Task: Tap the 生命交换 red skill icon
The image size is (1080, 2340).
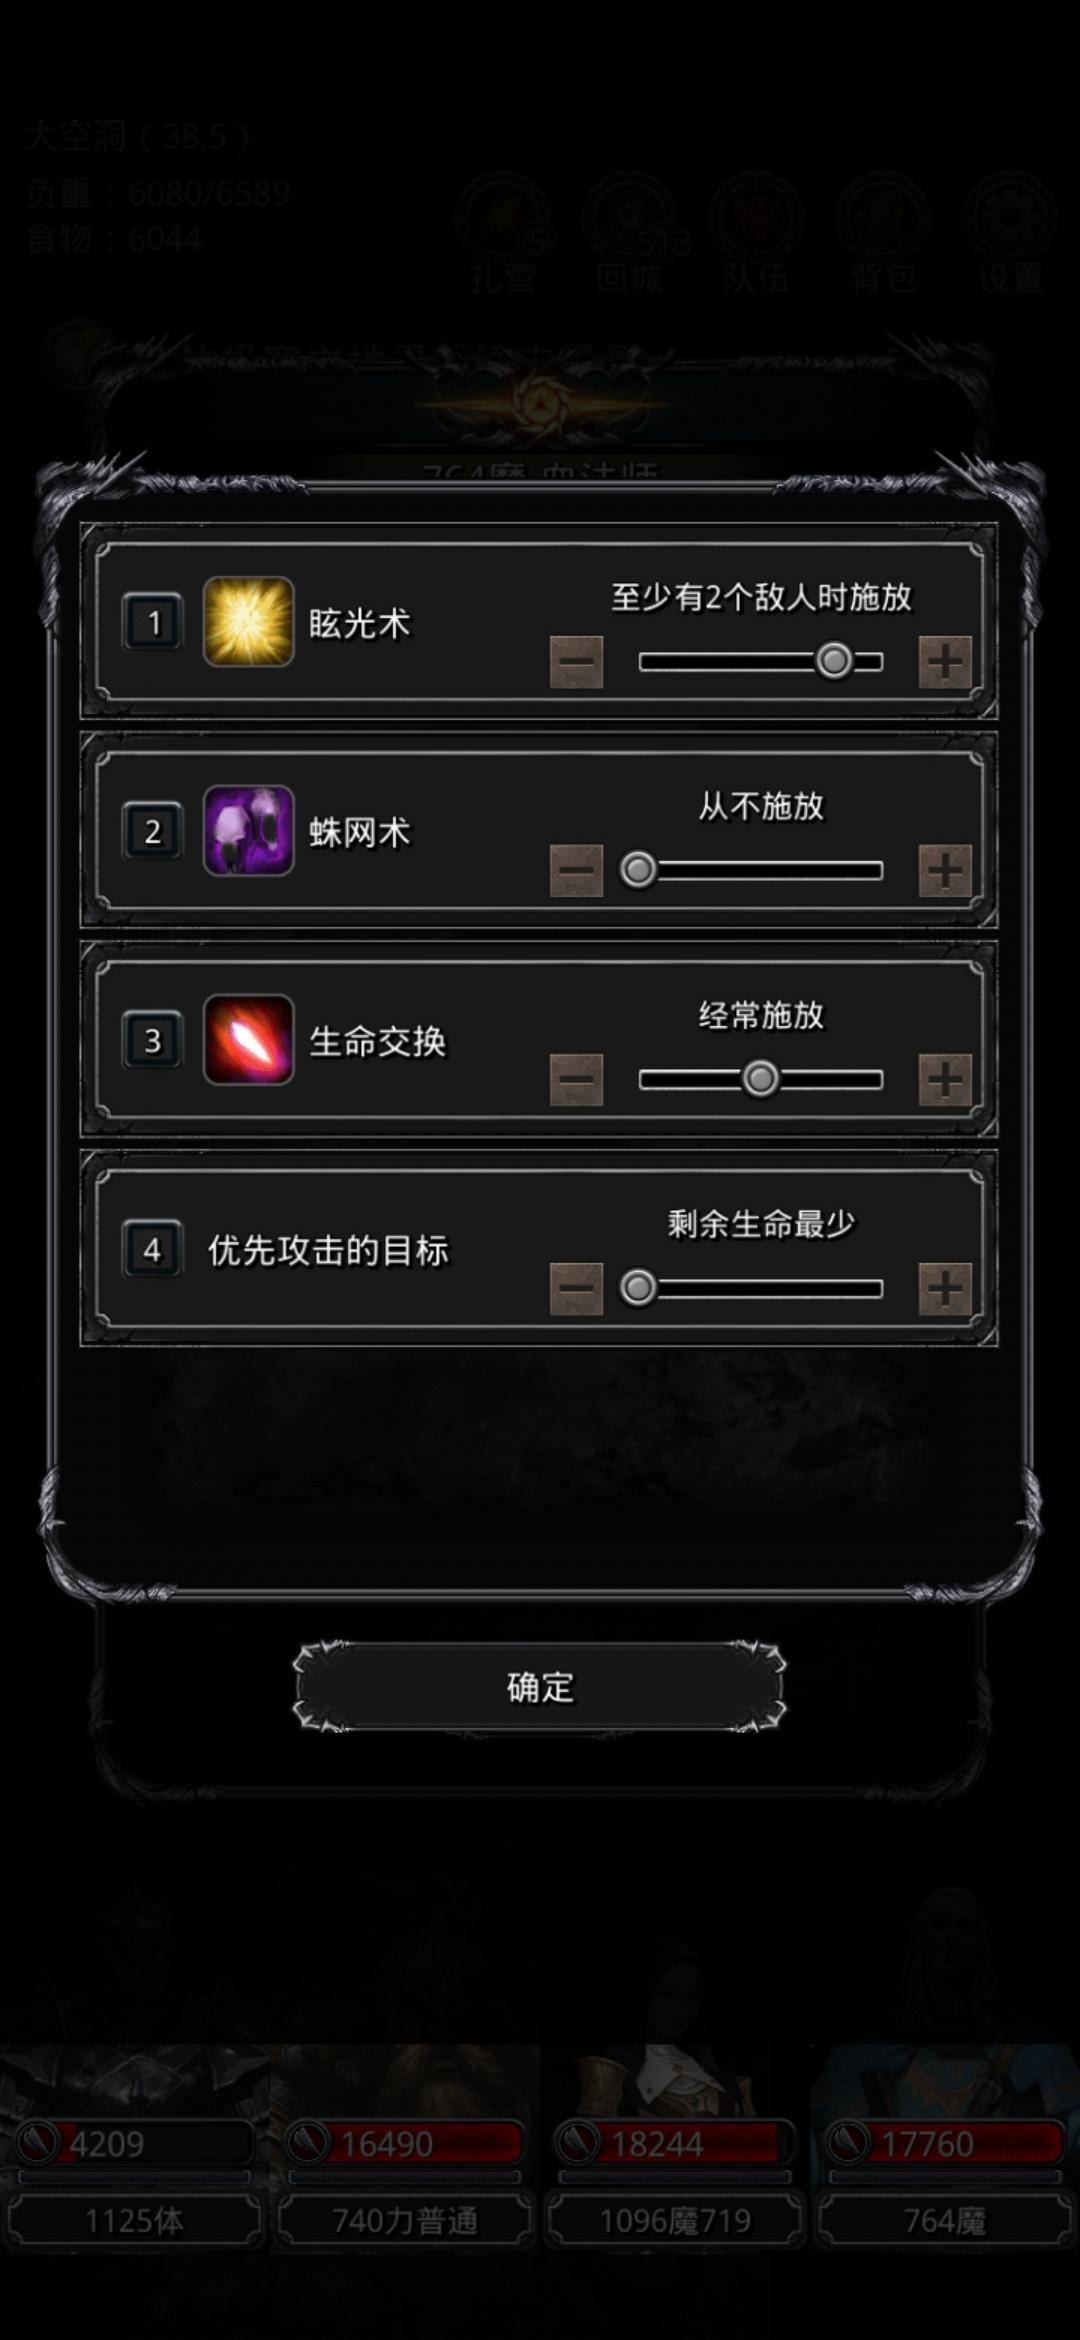Action: click(248, 1039)
